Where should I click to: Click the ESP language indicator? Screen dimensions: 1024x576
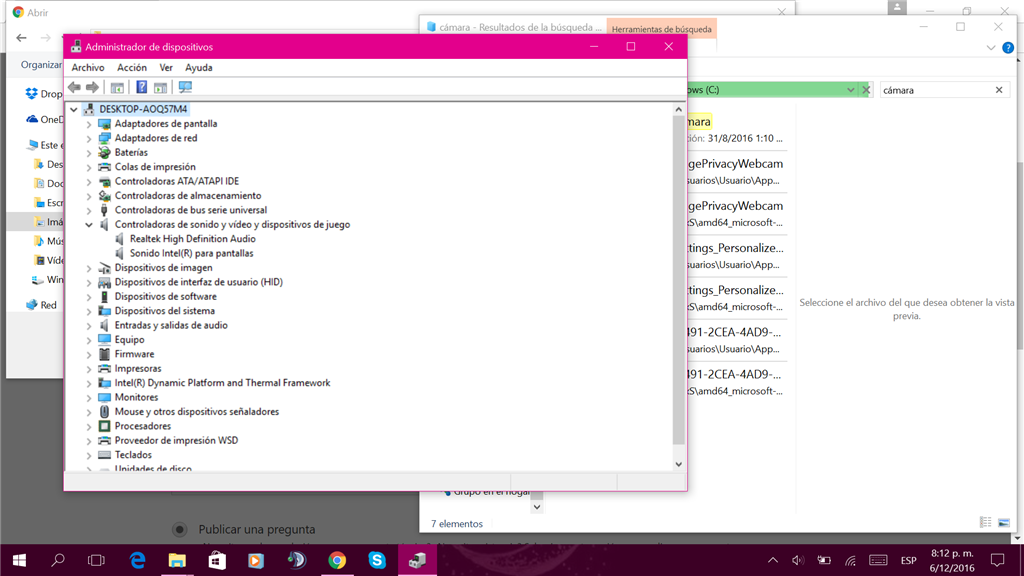(x=908, y=560)
